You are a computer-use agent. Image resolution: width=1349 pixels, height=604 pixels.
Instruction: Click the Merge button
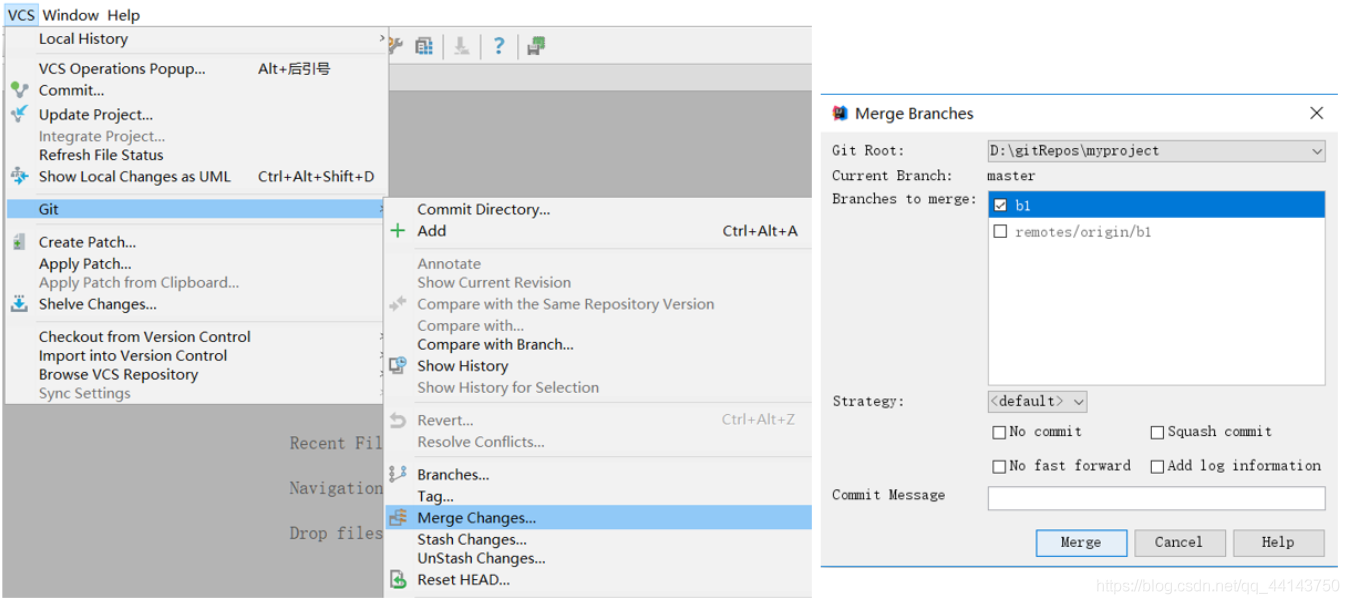1080,543
